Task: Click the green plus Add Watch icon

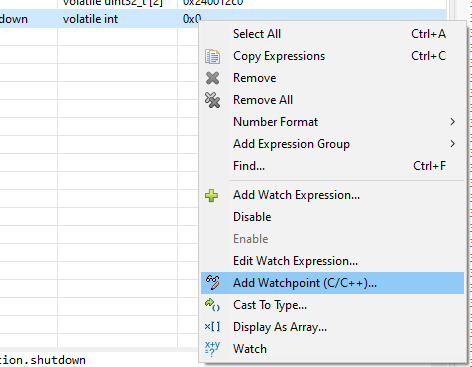Action: pyautogui.click(x=212, y=195)
